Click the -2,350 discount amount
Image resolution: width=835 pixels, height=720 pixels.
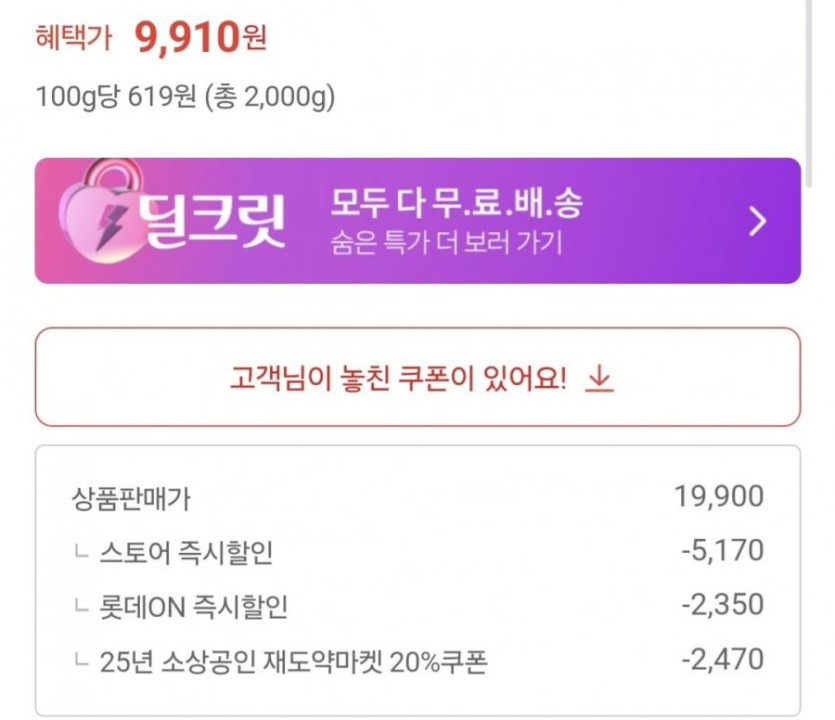pos(722,605)
